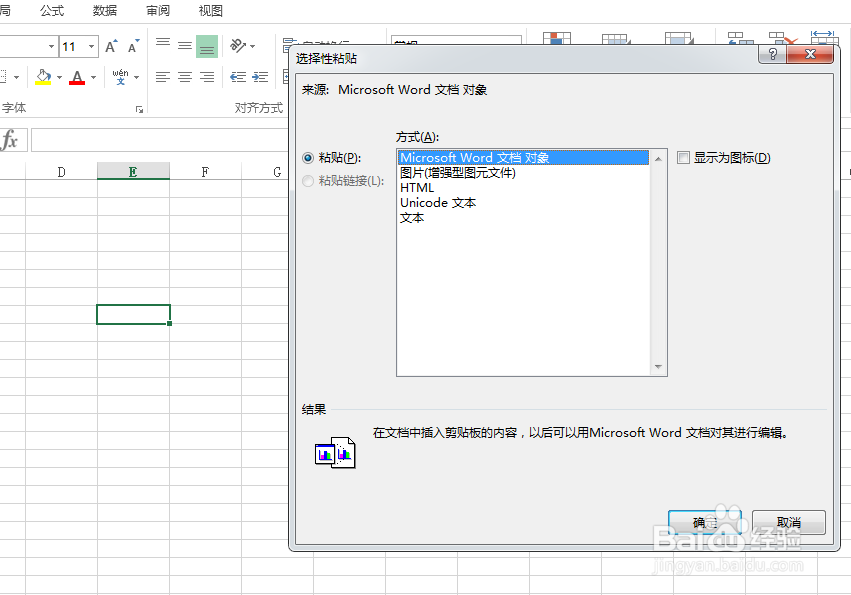Expand the fill color dropdown arrow
This screenshot has width=851, height=595.
(x=59, y=77)
